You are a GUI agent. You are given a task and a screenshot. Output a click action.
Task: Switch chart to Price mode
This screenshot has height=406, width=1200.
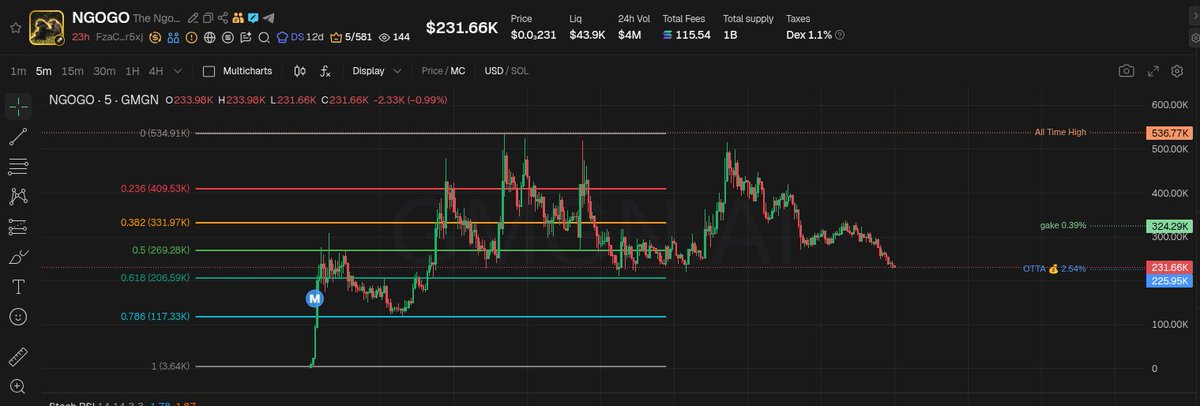[x=433, y=71]
